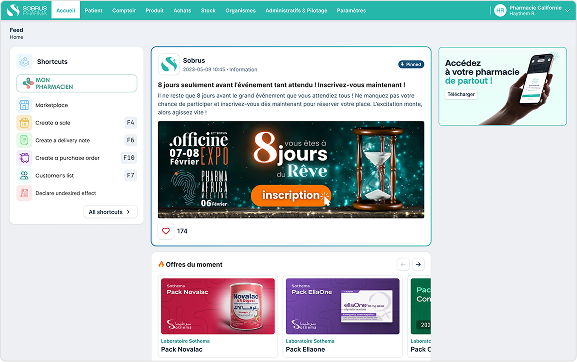Screen dimensions: 577x362
Task: Show next offers with right arrow
Action: (x=418, y=264)
